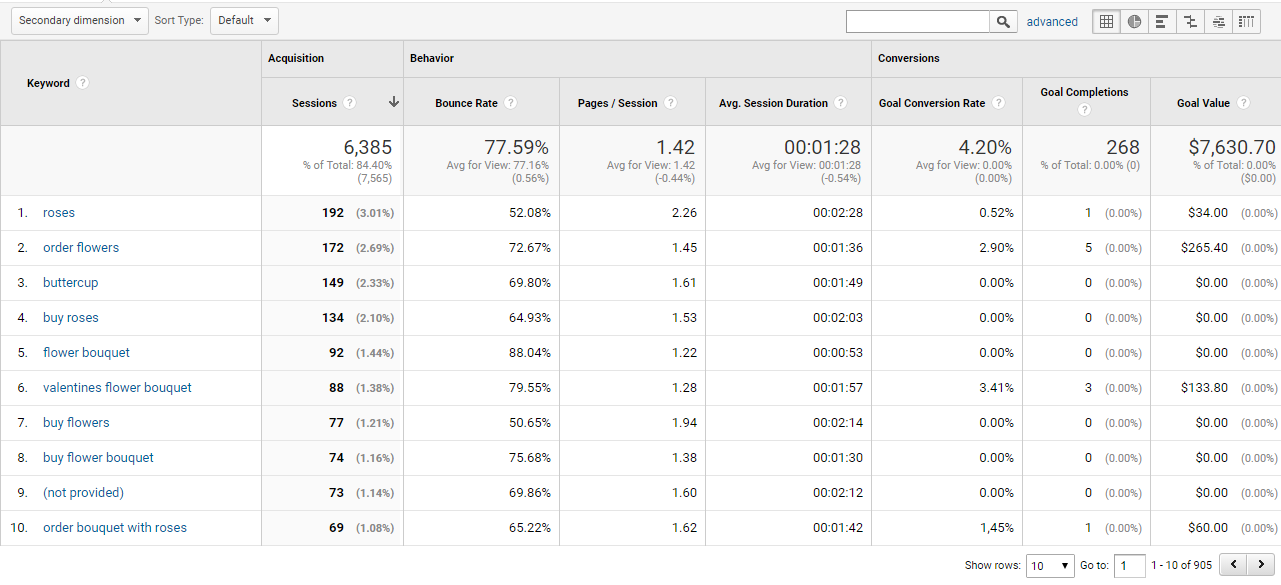Sort by Avg. Session Duration header

click(x=773, y=103)
